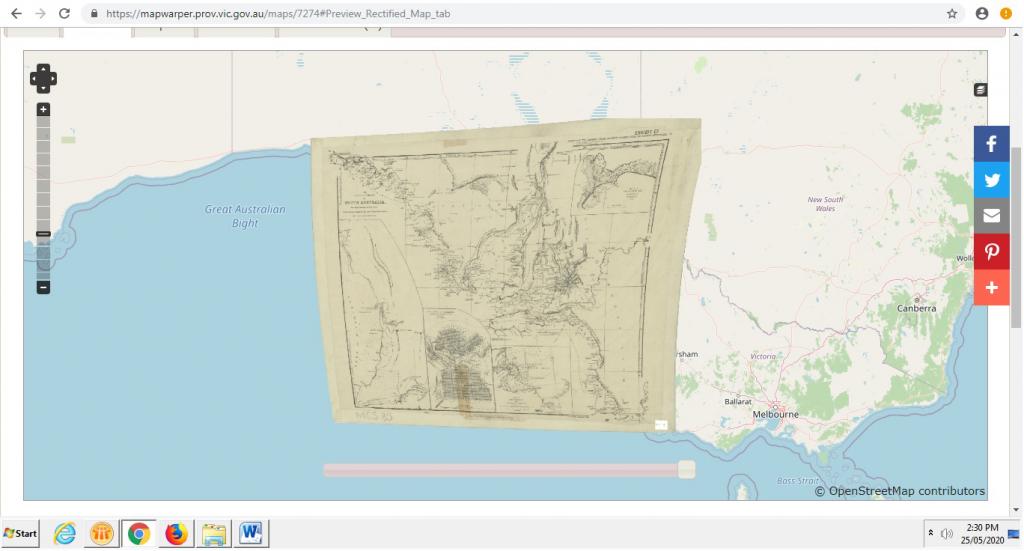Share the map on Facebook
1024x551 pixels.
(991, 144)
